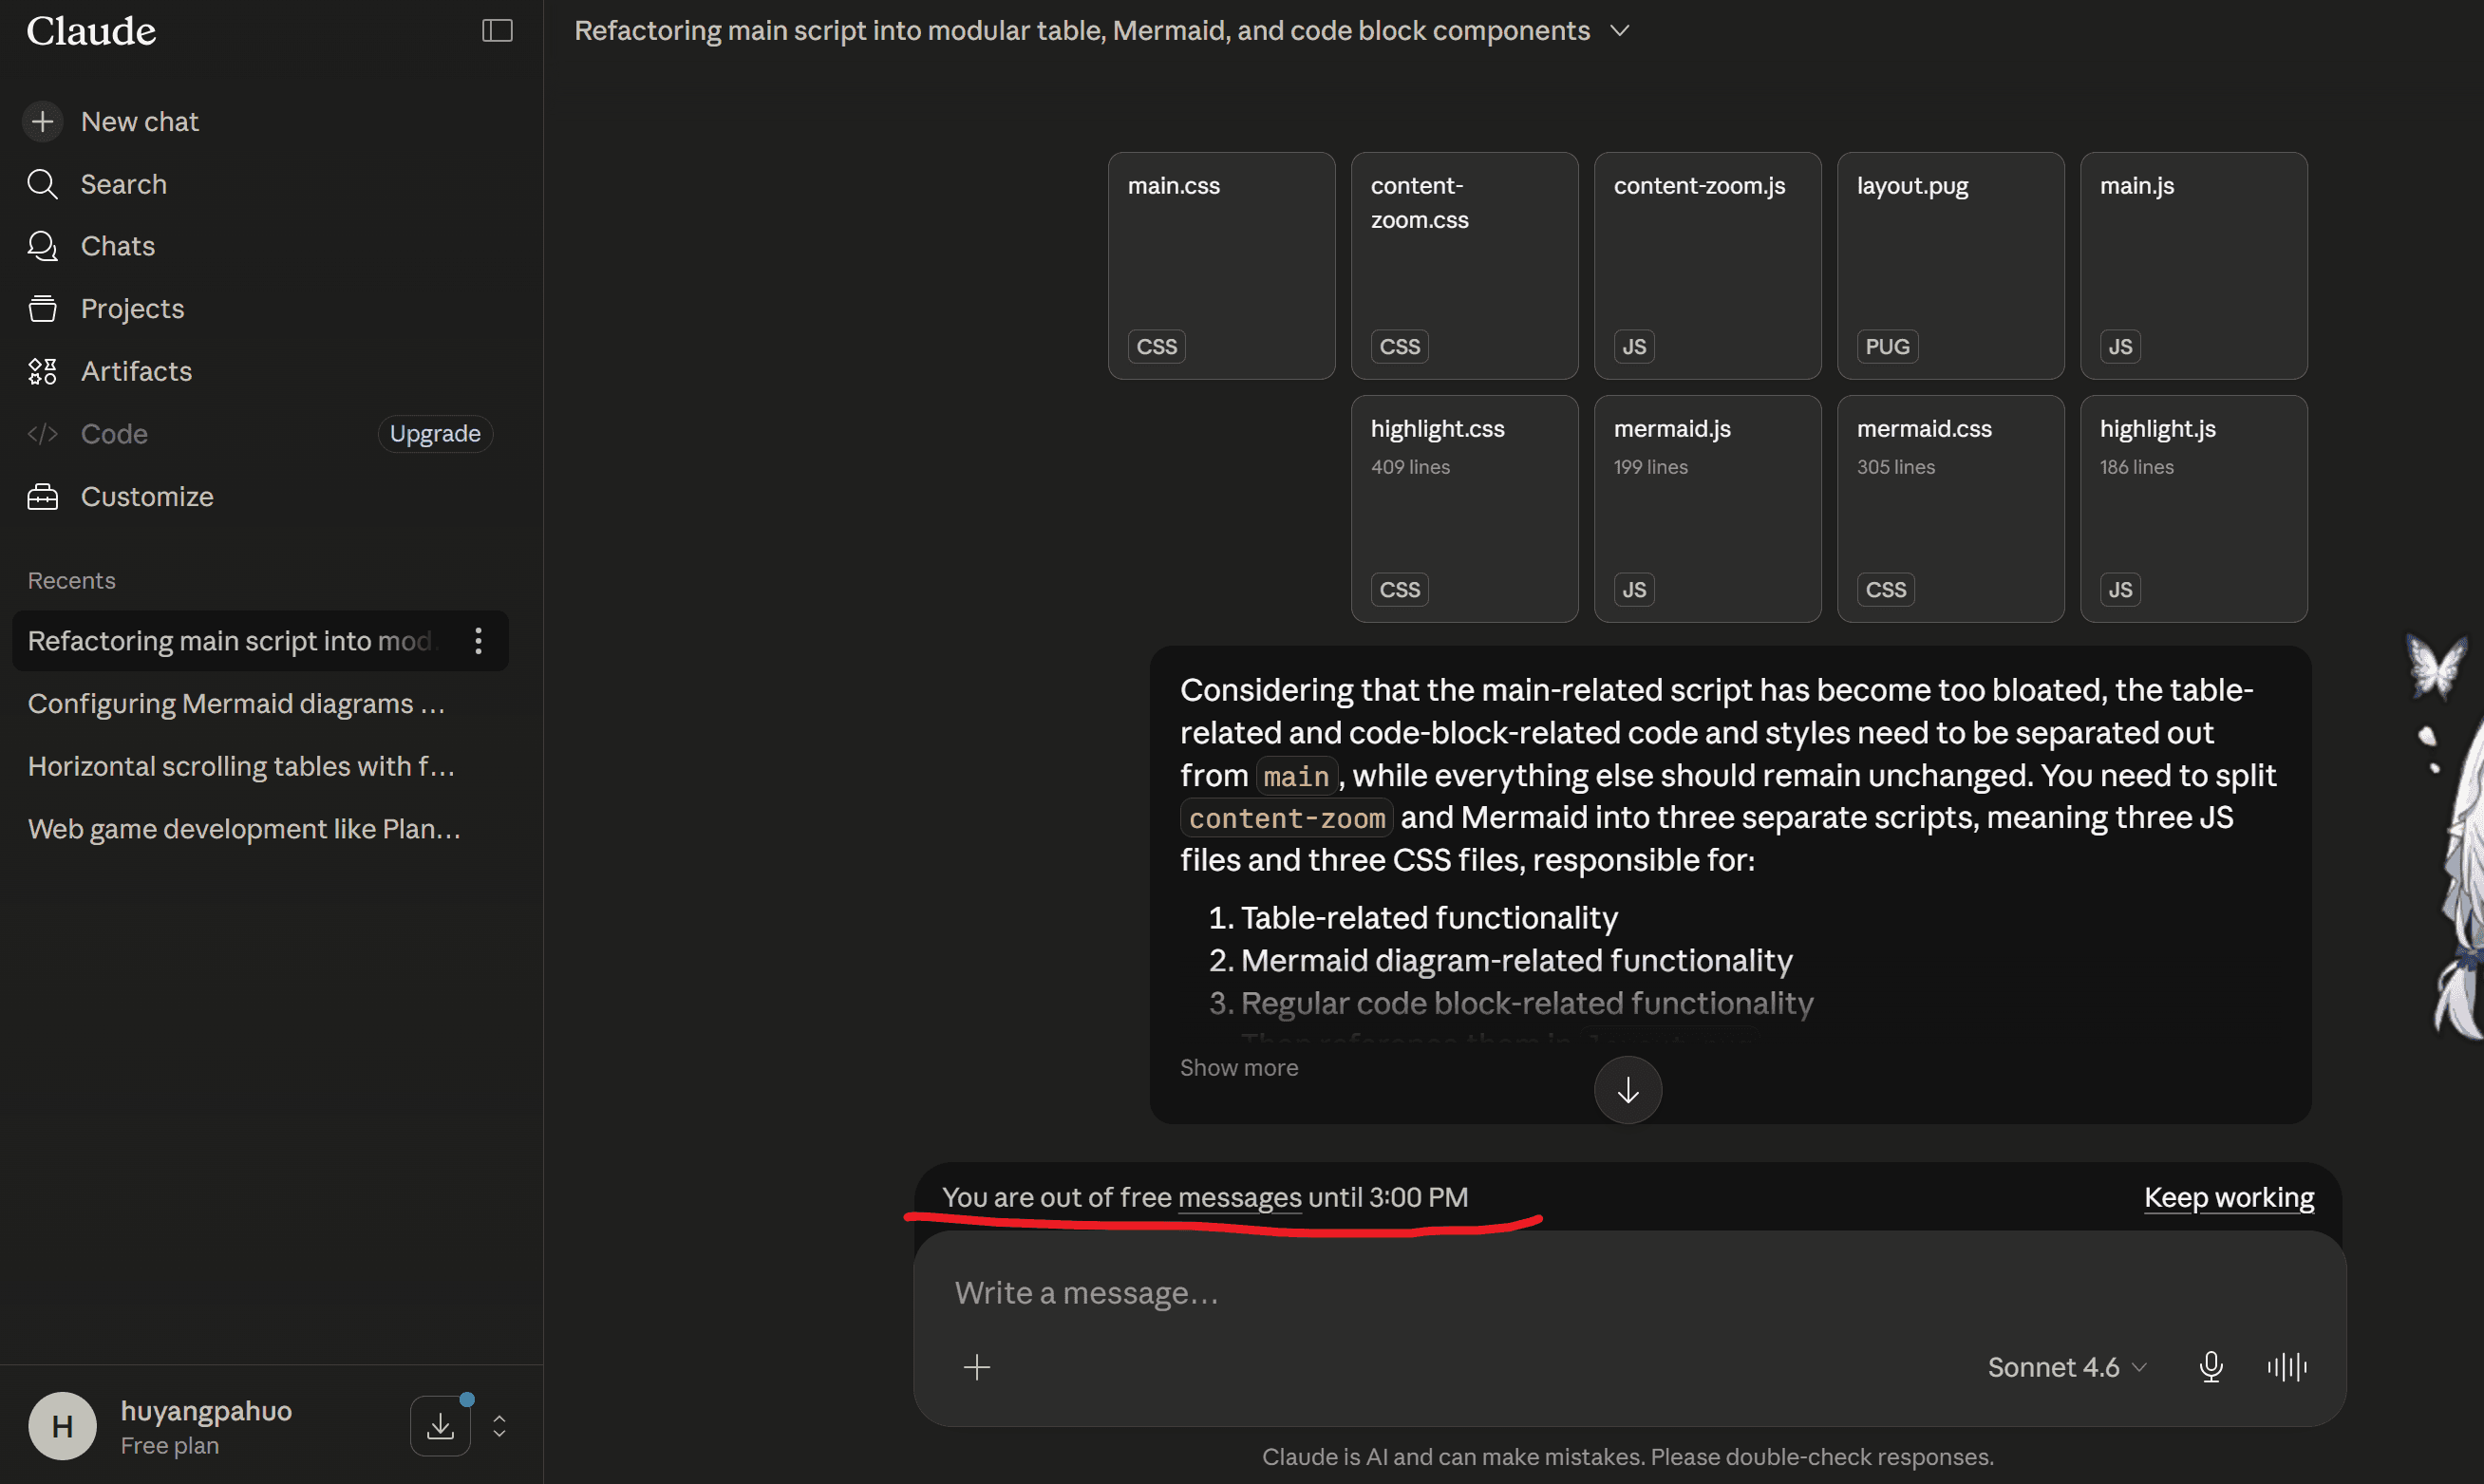This screenshot has width=2484, height=1484.
Task: Jump to latest message arrow button
Action: [1628, 1090]
